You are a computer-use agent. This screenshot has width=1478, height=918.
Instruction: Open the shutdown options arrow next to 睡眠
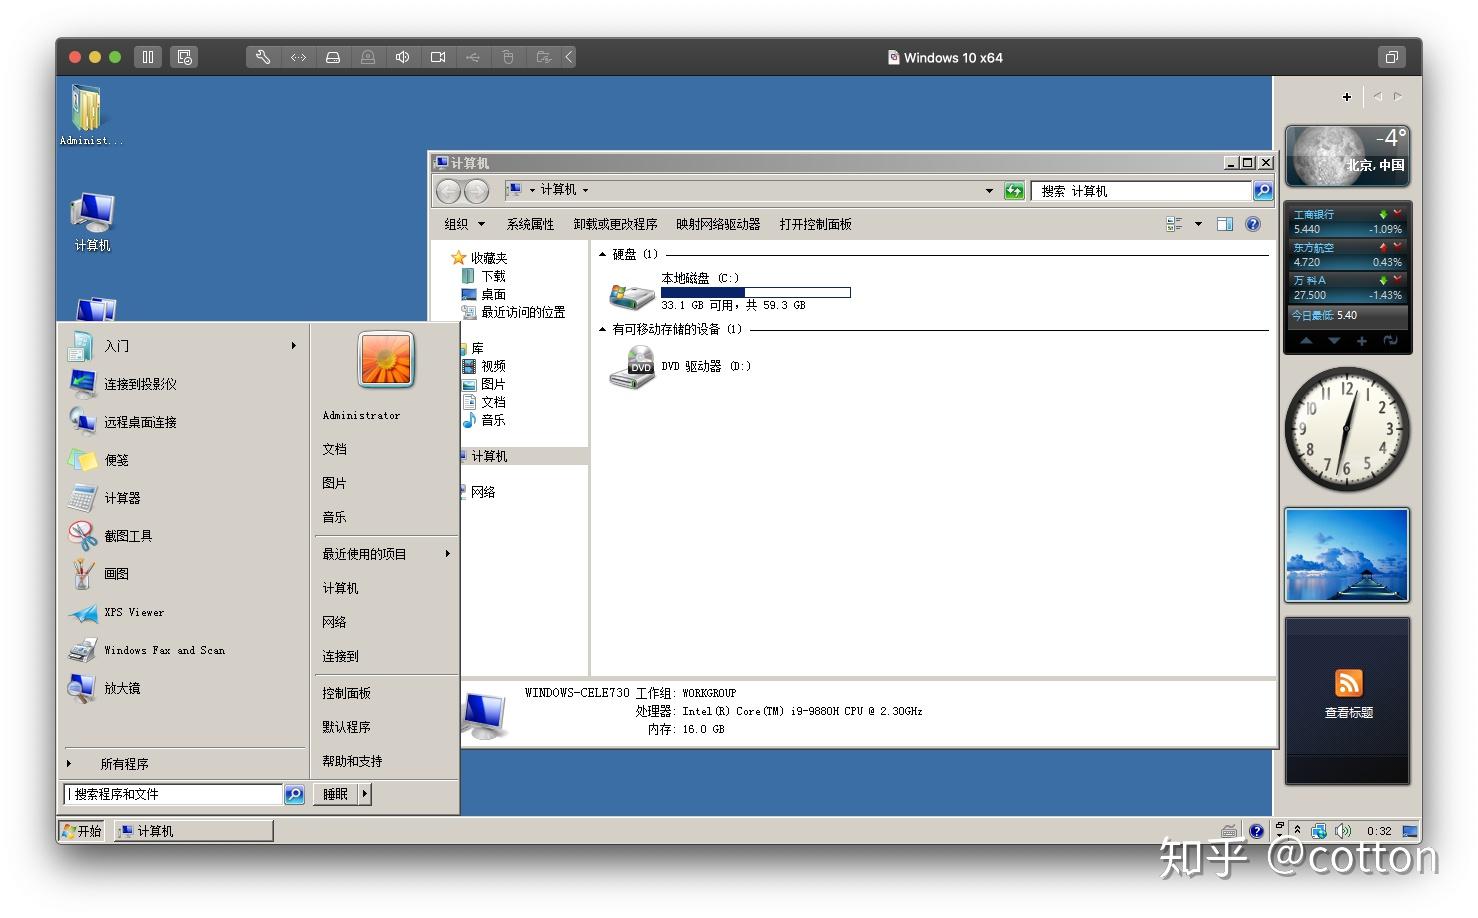pyautogui.click(x=365, y=794)
